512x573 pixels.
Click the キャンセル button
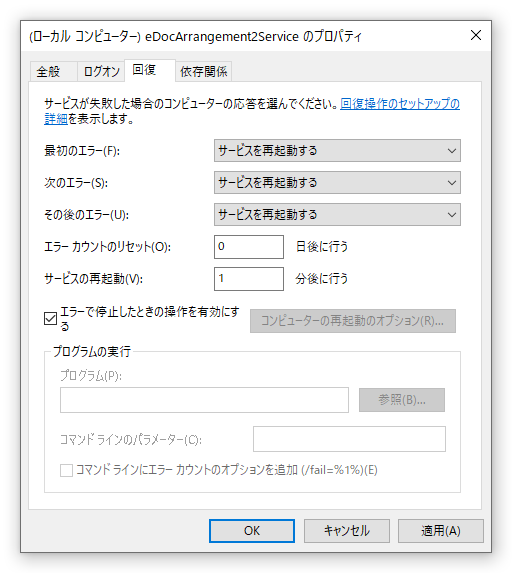[x=346, y=531]
